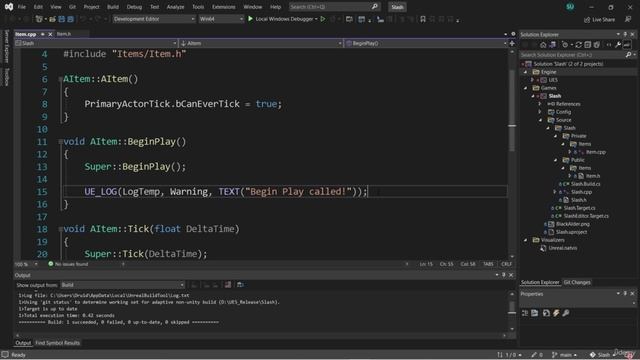
Task: Click Pending Changes Filter clock icon
Action: tap(565, 44)
